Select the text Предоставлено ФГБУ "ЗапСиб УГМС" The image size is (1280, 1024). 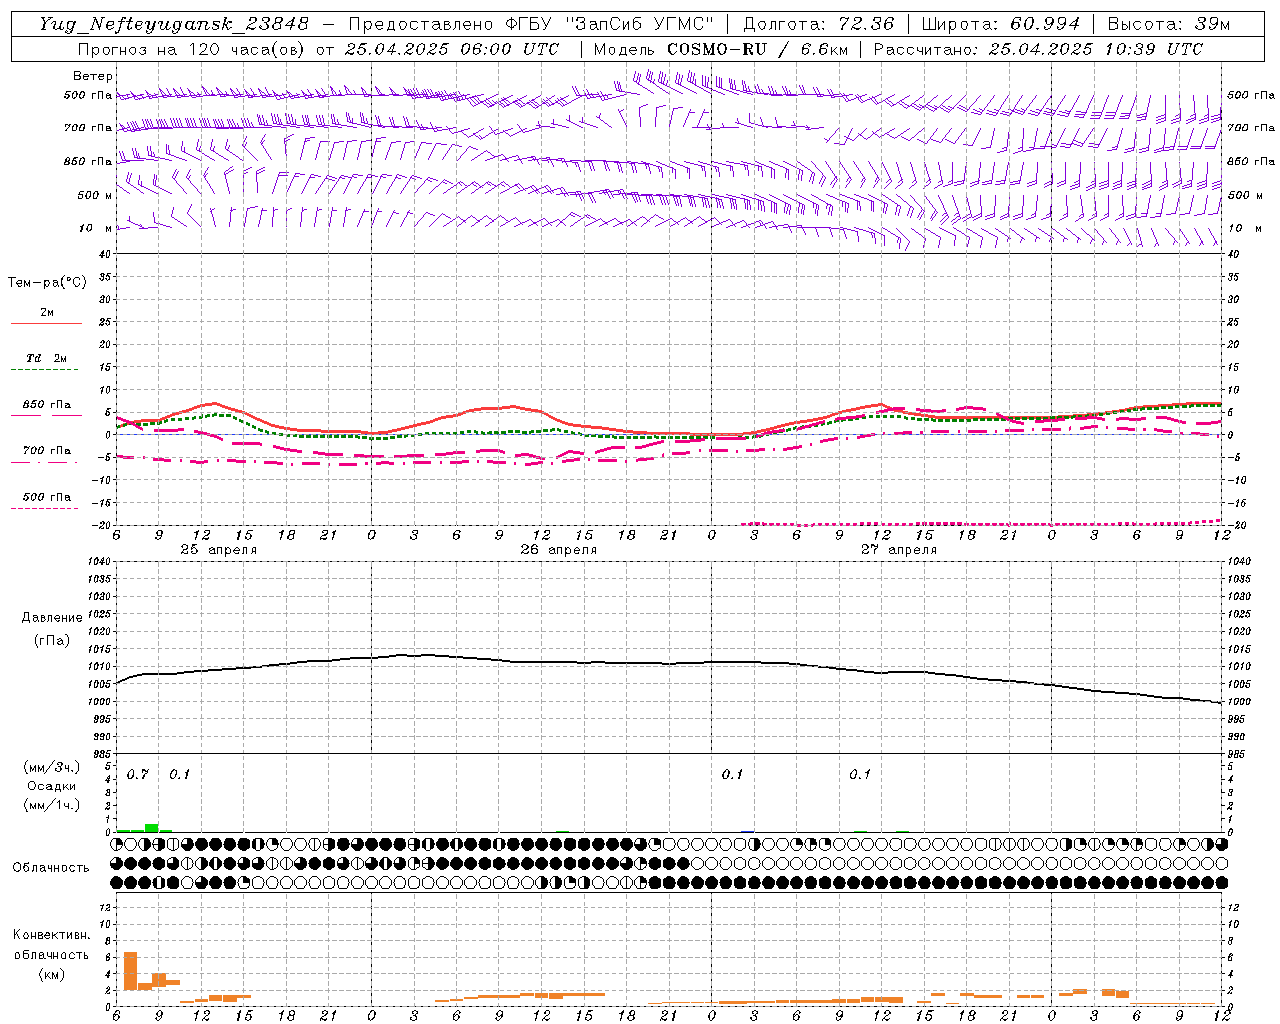[x=530, y=24]
